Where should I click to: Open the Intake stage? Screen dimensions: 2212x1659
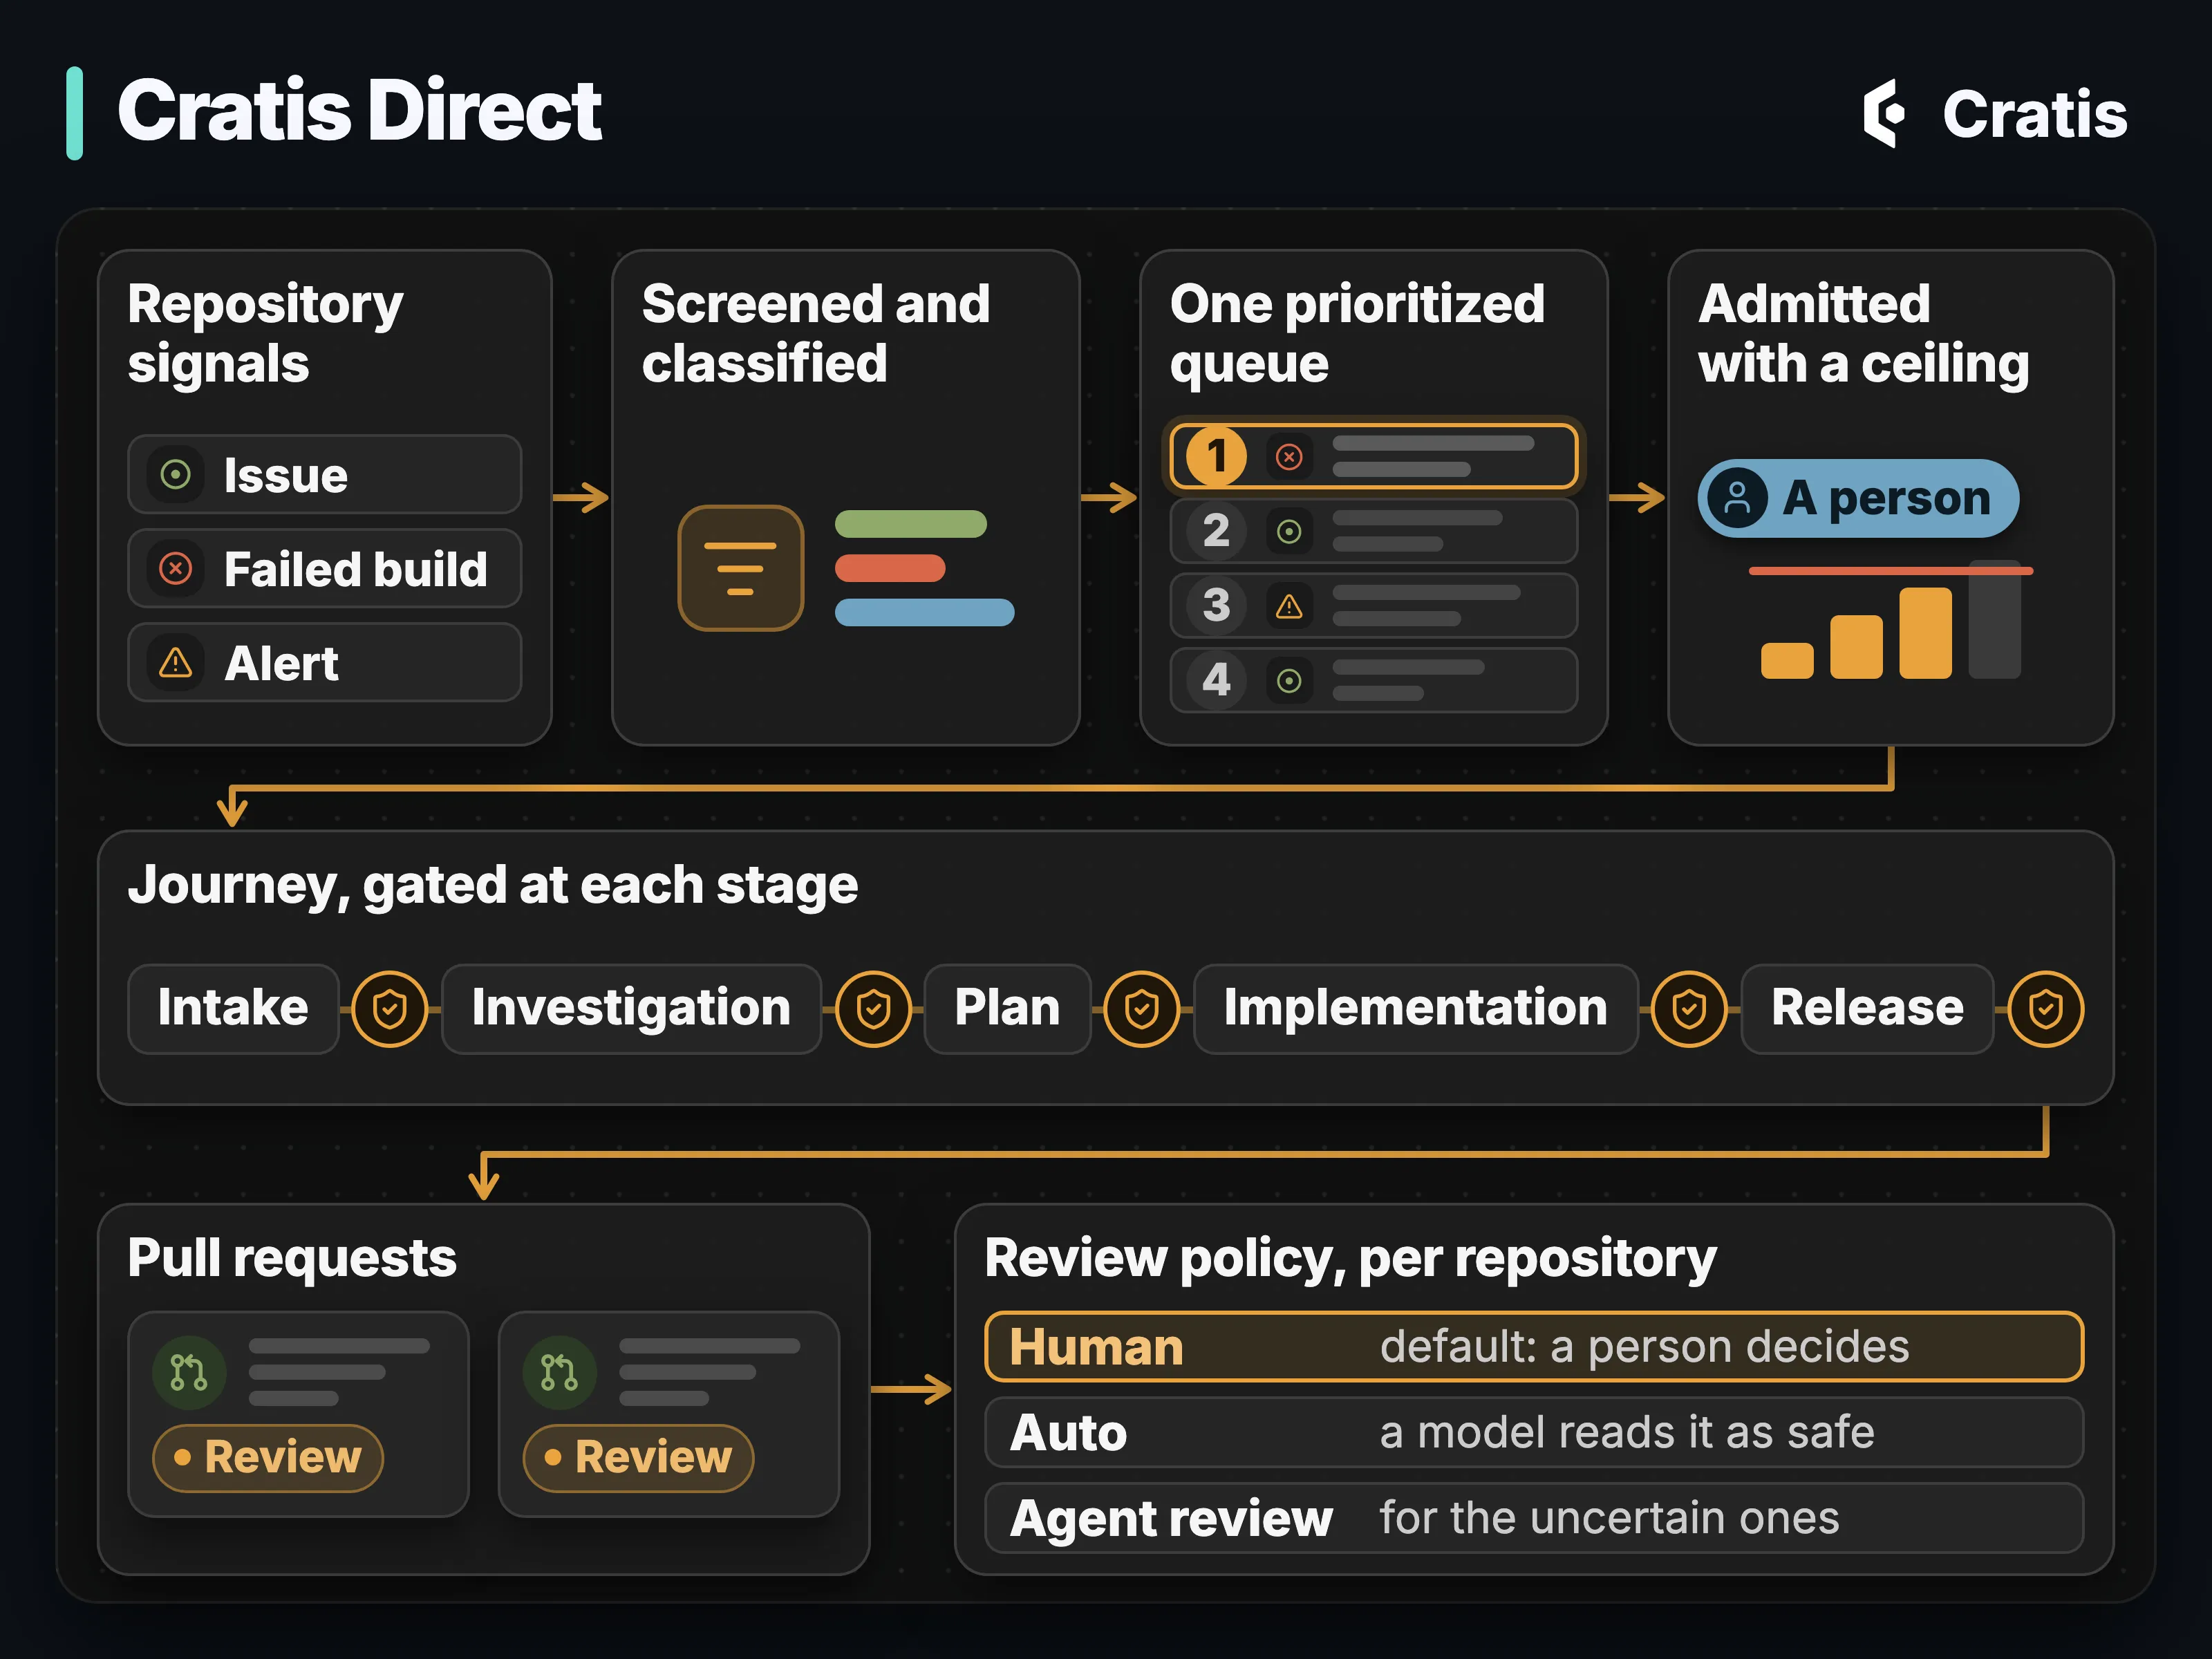pyautogui.click(x=234, y=1009)
